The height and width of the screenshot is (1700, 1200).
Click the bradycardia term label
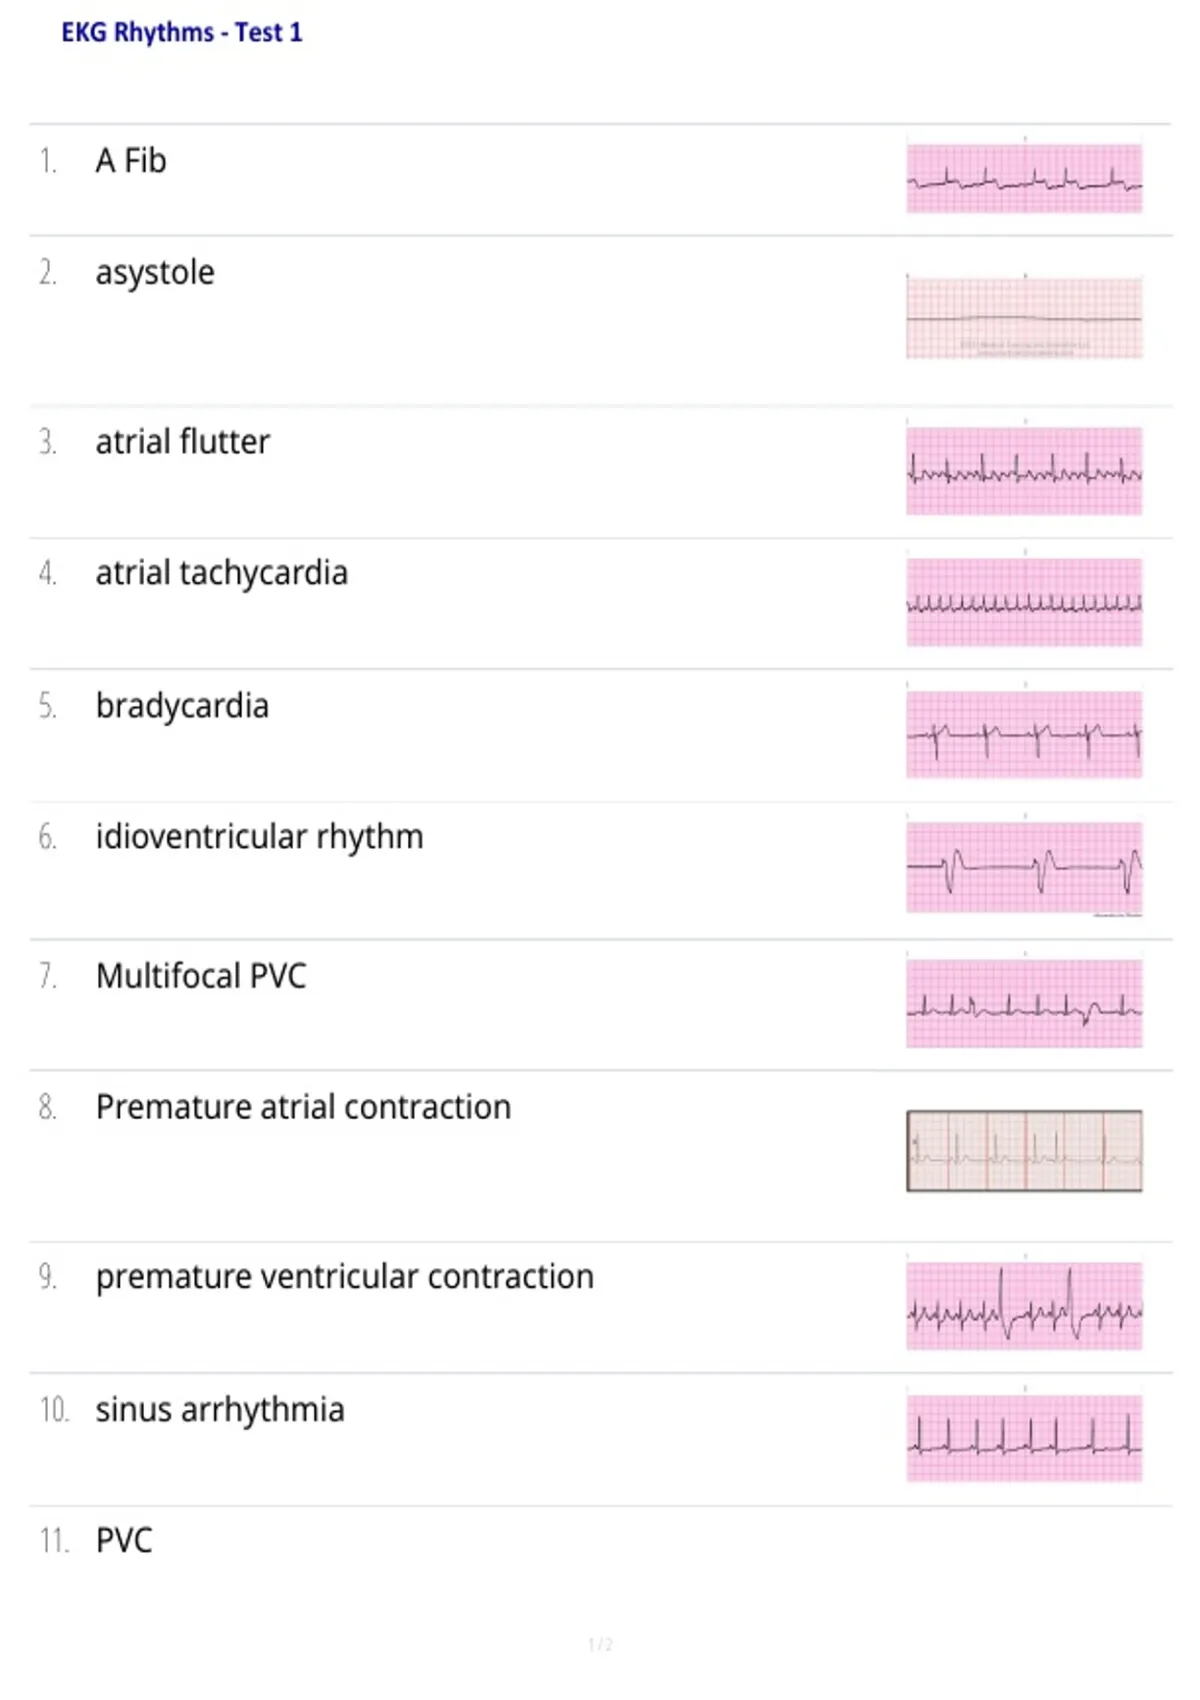click(182, 706)
